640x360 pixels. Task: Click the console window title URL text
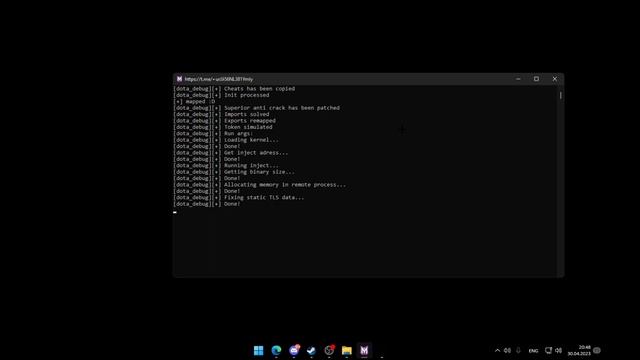click(x=219, y=79)
